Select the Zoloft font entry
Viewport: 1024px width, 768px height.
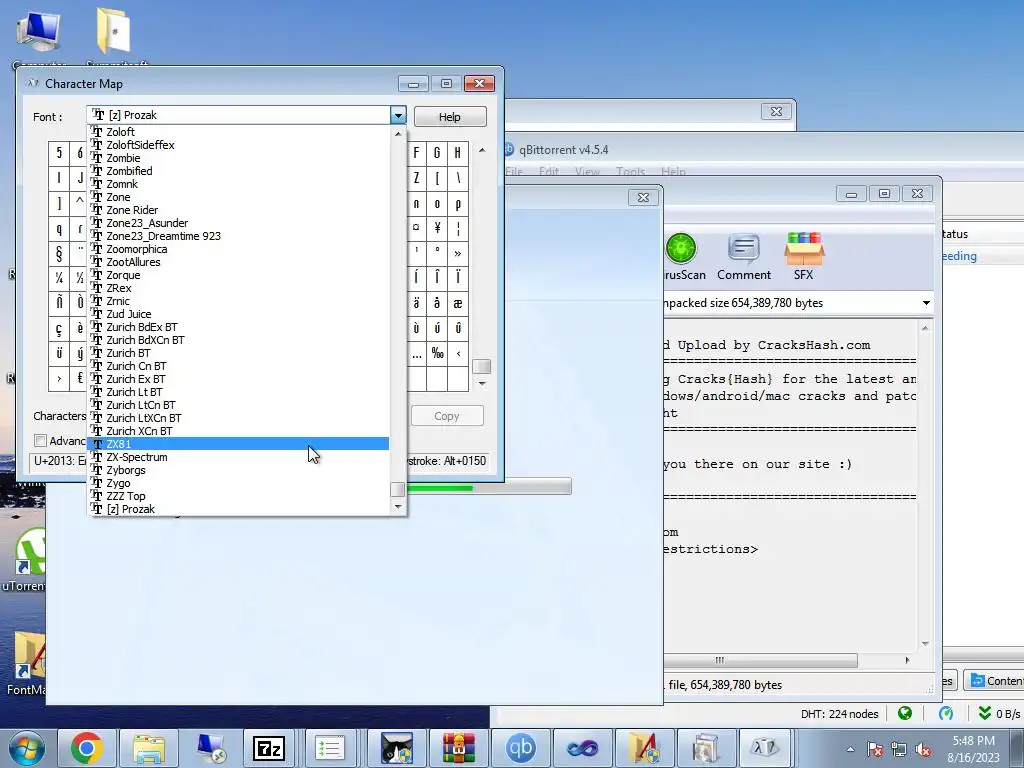tap(238, 132)
